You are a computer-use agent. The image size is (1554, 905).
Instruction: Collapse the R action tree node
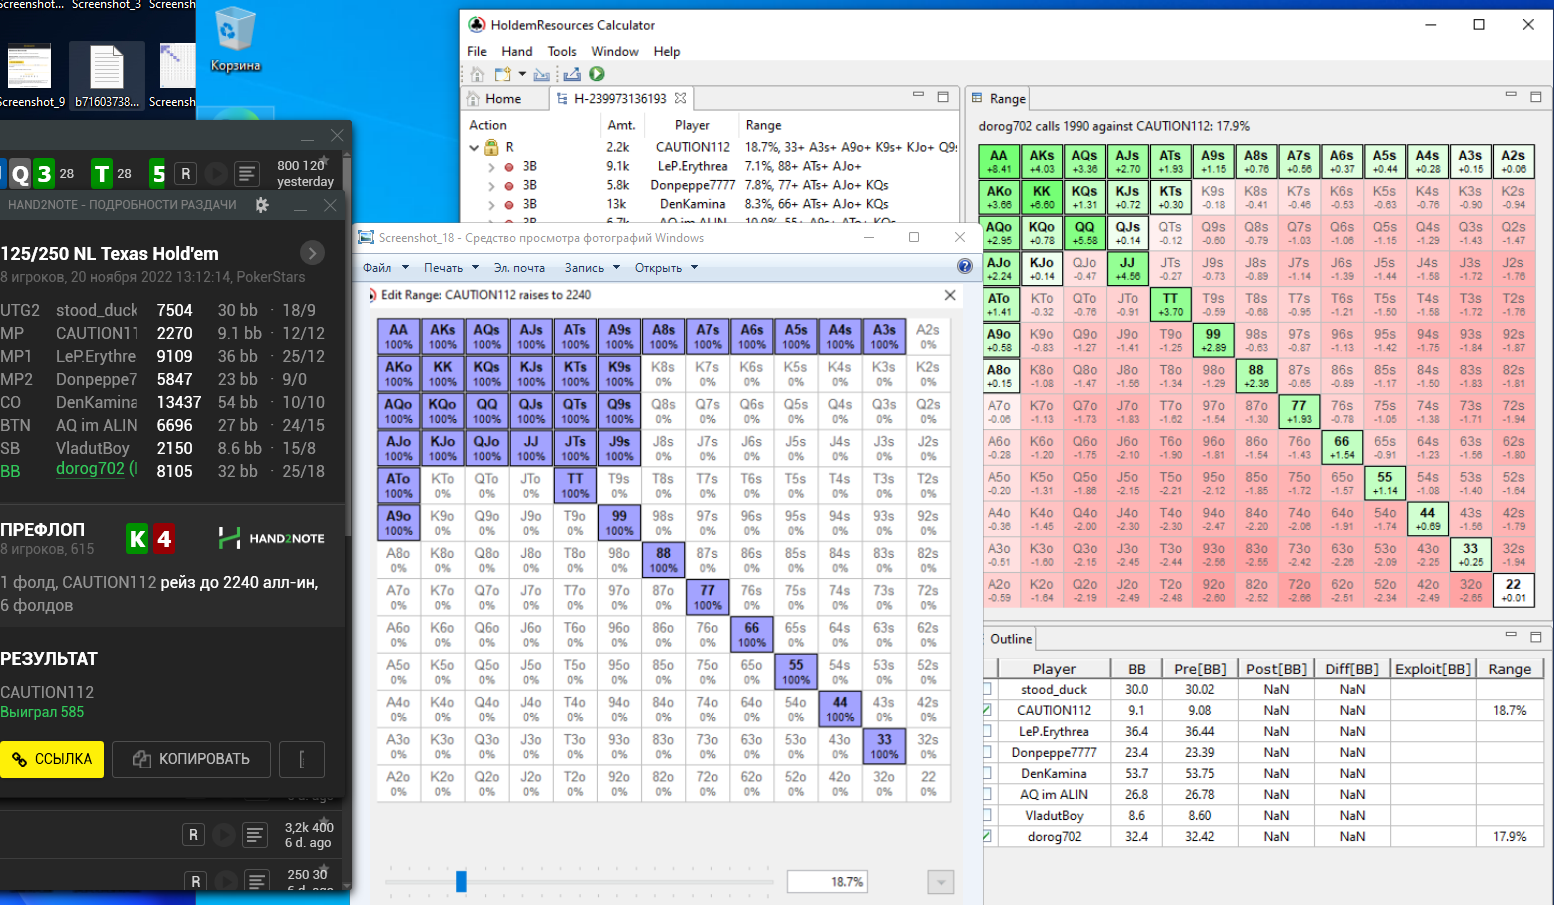pyautogui.click(x=474, y=147)
